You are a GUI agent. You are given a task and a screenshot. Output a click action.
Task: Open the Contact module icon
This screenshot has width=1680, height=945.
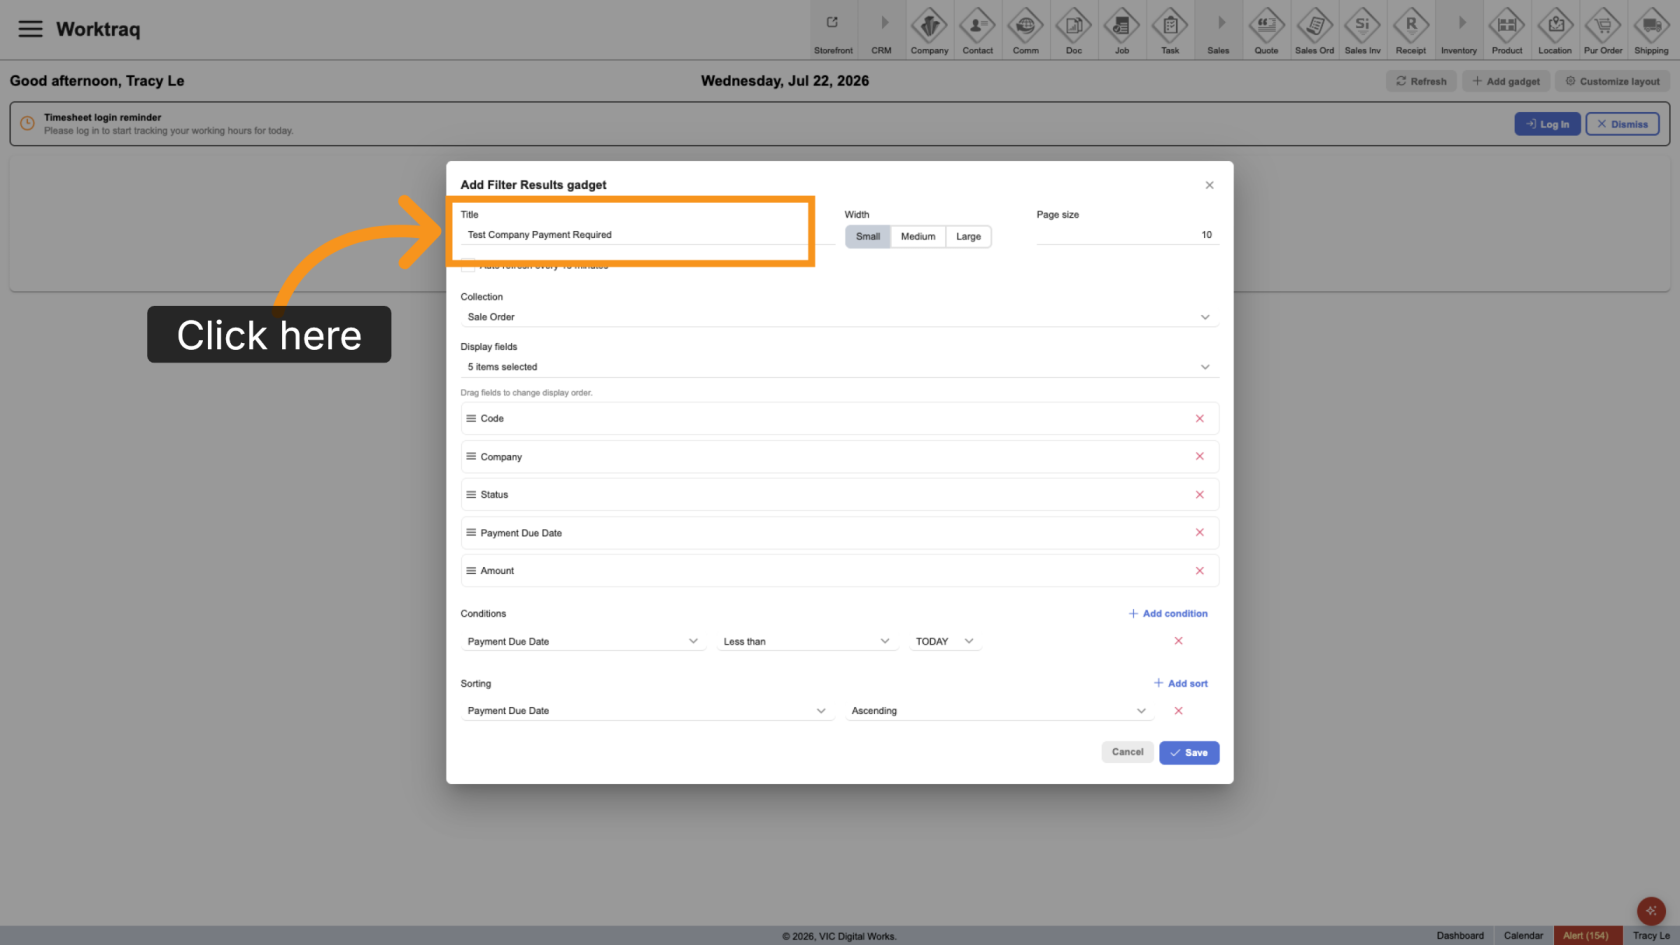pos(977,30)
